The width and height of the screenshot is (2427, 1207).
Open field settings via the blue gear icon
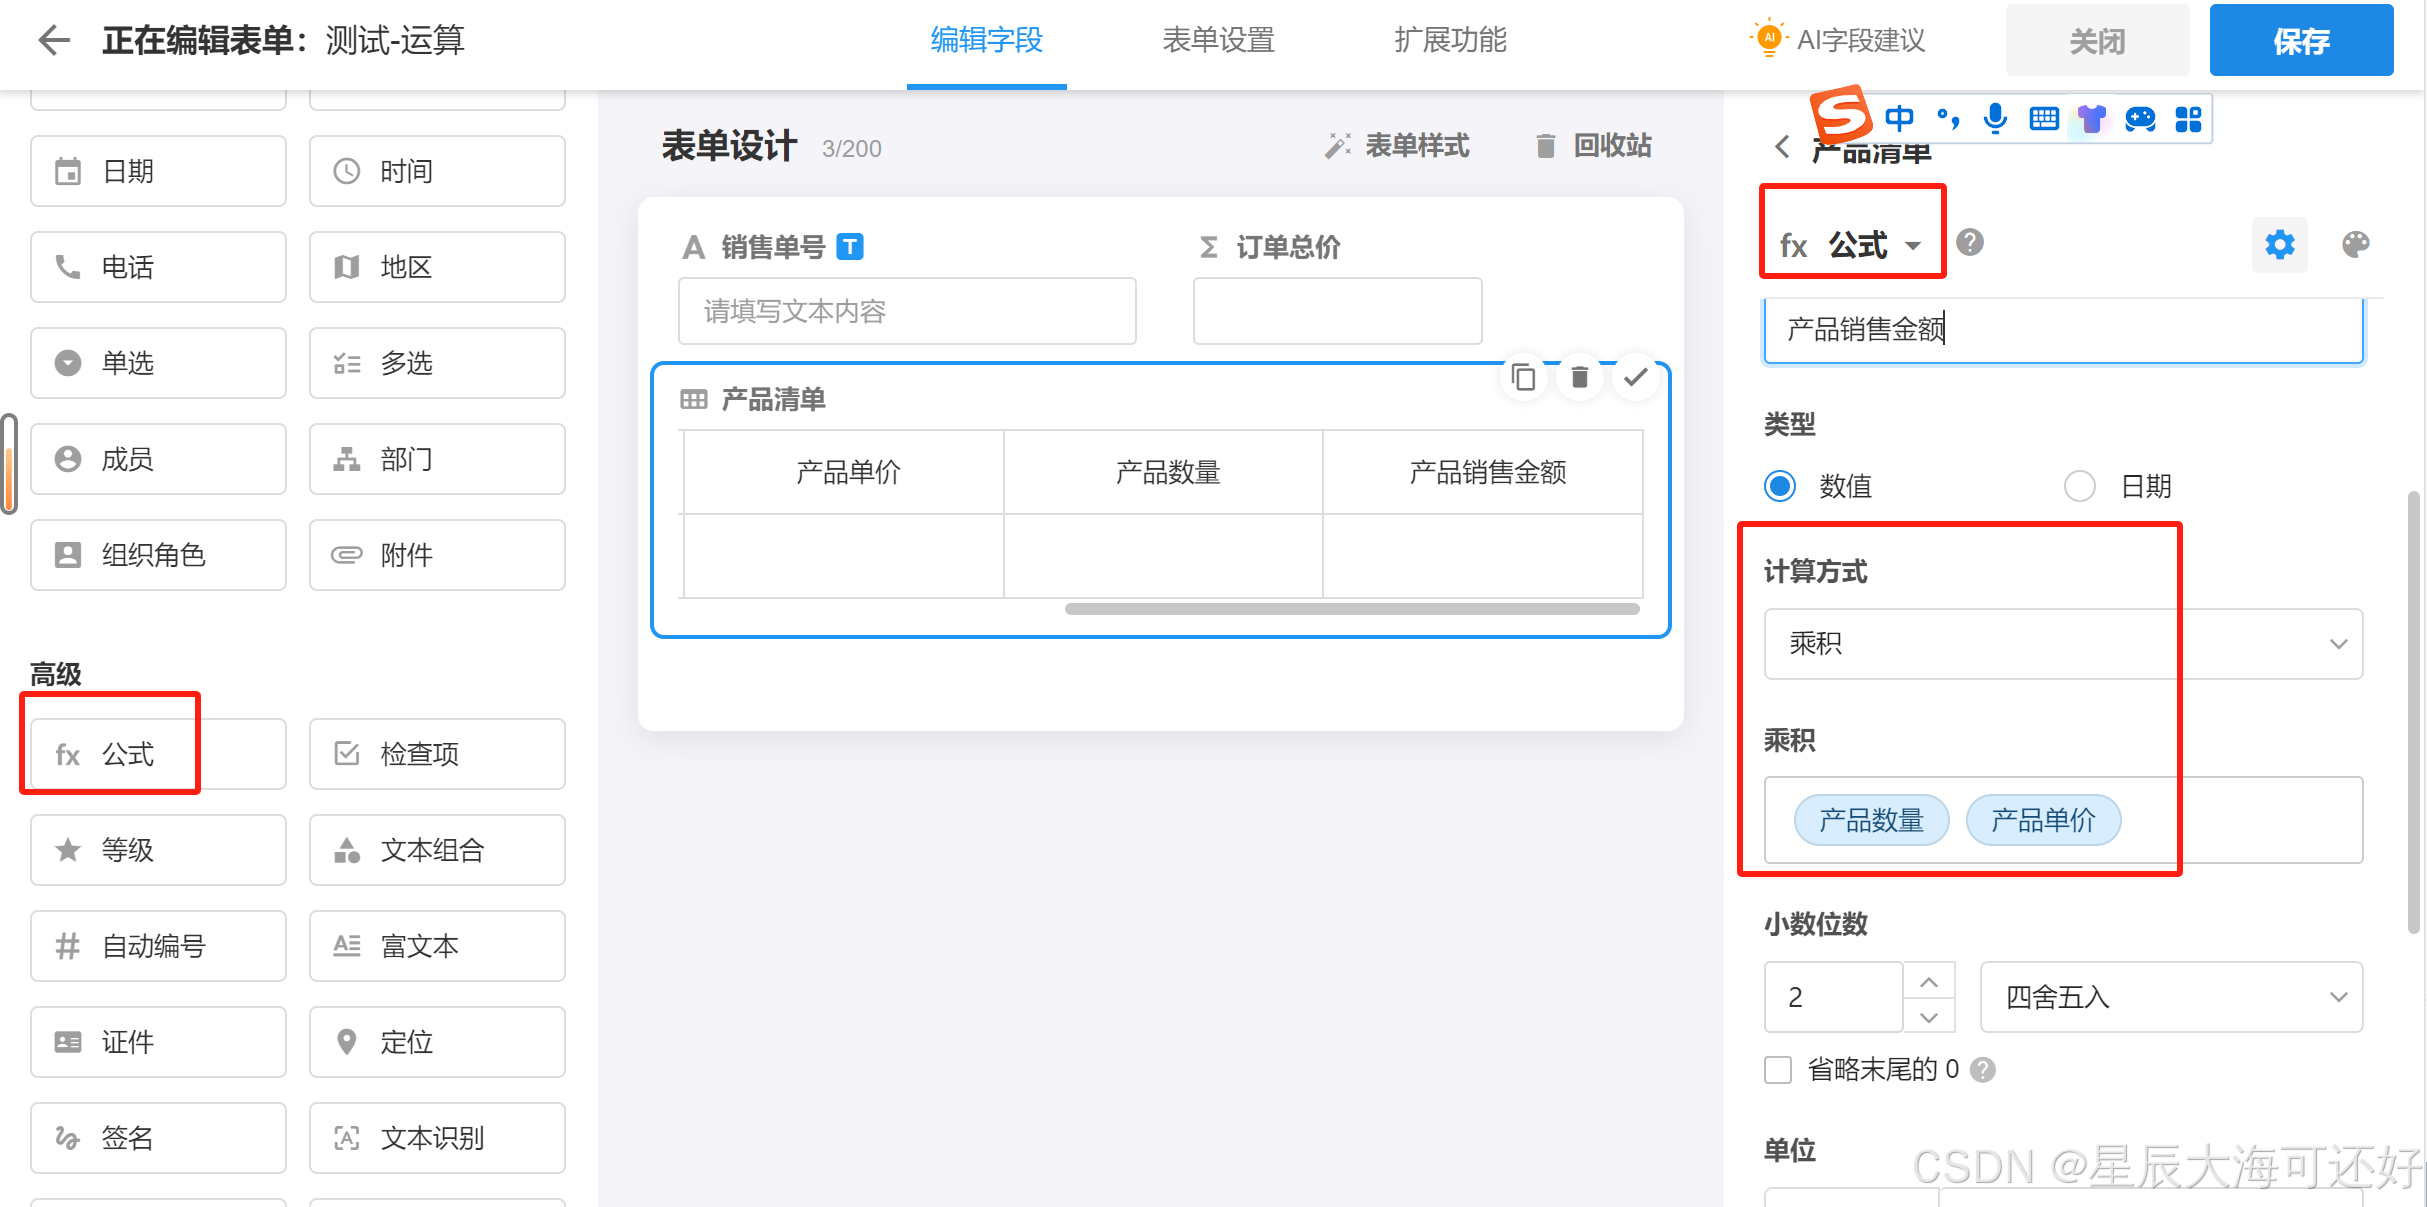pyautogui.click(x=2279, y=245)
